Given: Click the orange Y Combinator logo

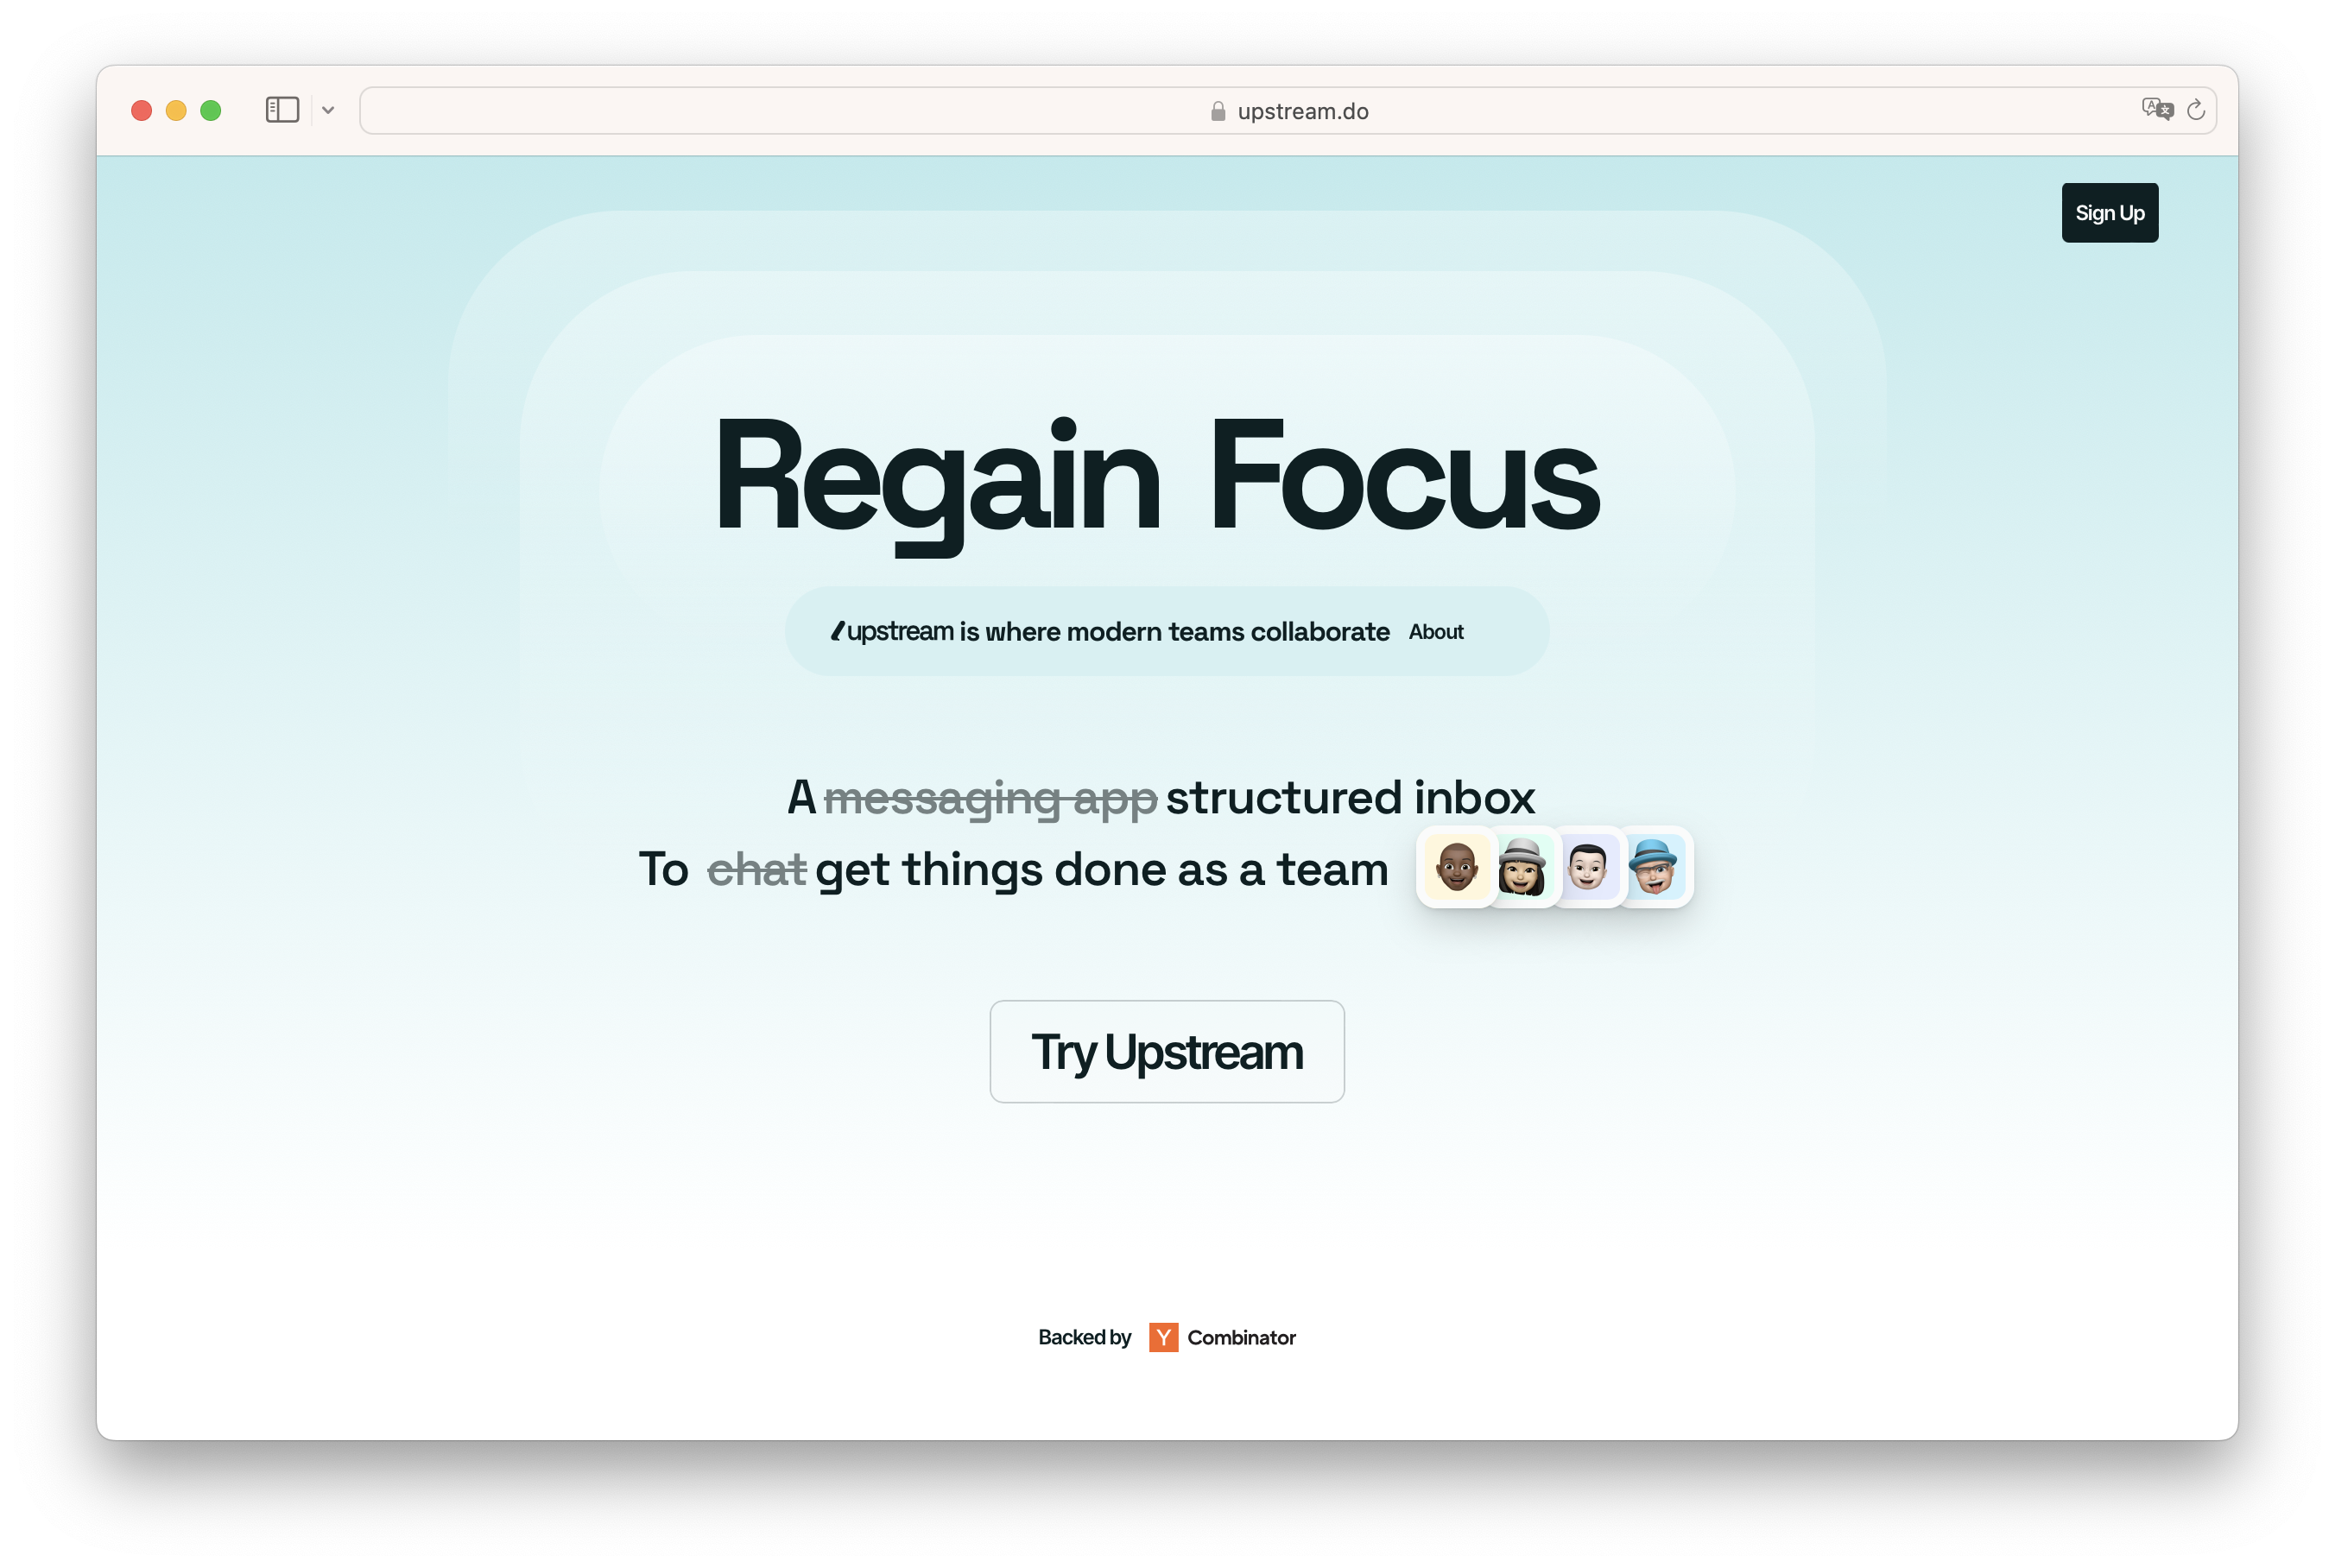Looking at the screenshot, I should pyautogui.click(x=1163, y=1337).
